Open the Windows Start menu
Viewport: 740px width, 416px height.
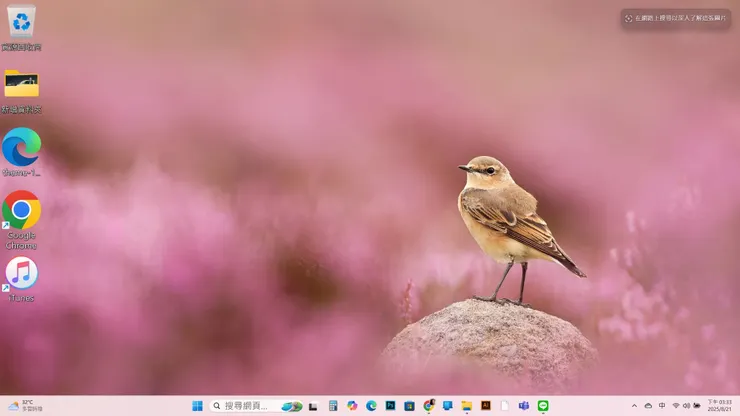point(197,406)
